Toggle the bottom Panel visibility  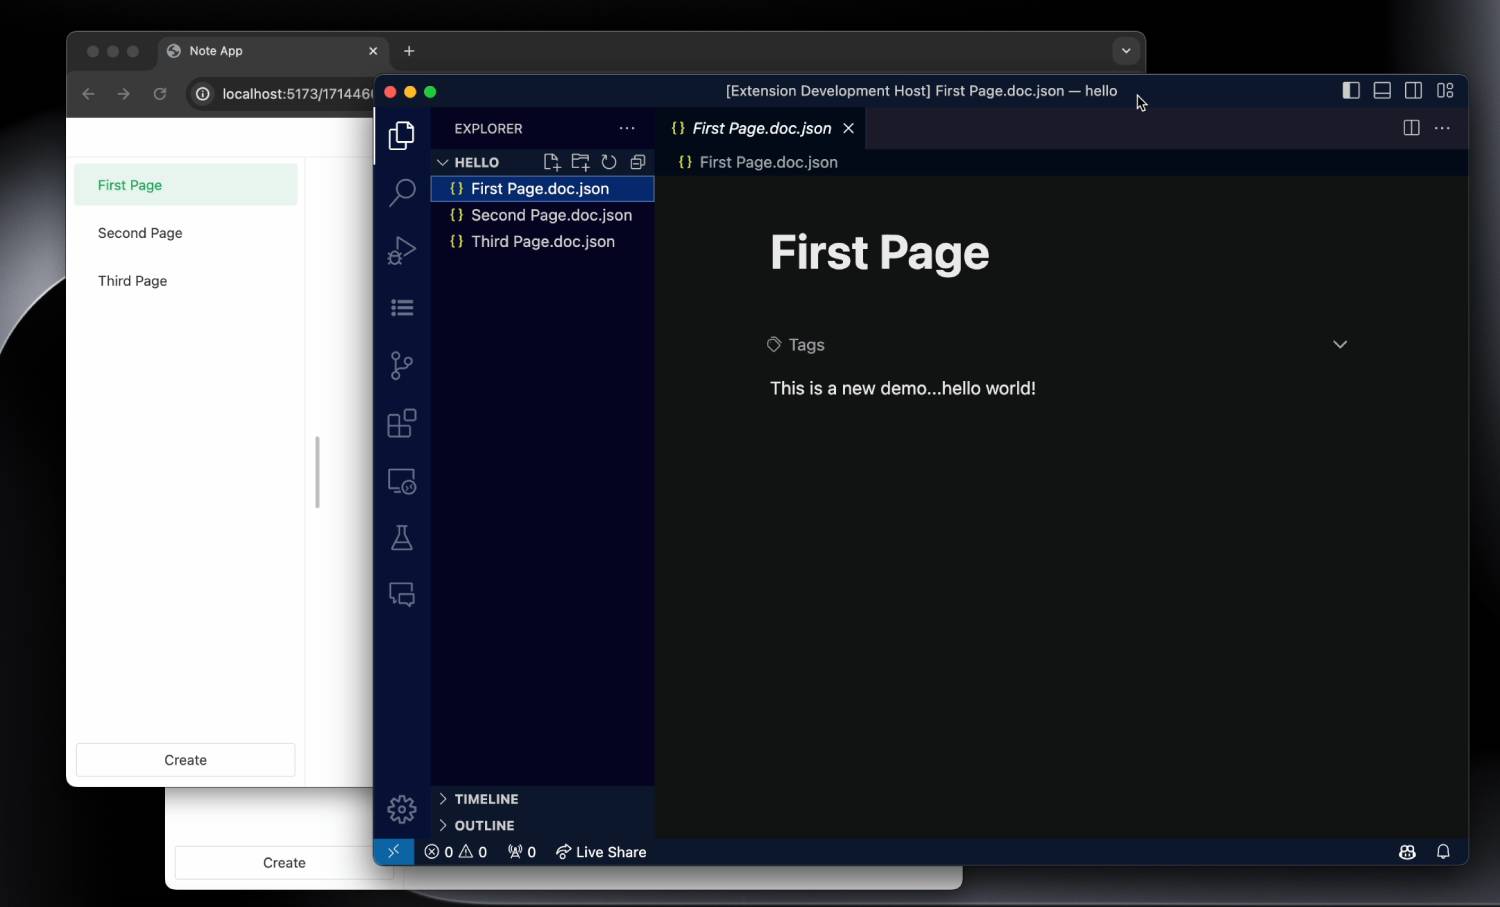click(1382, 90)
